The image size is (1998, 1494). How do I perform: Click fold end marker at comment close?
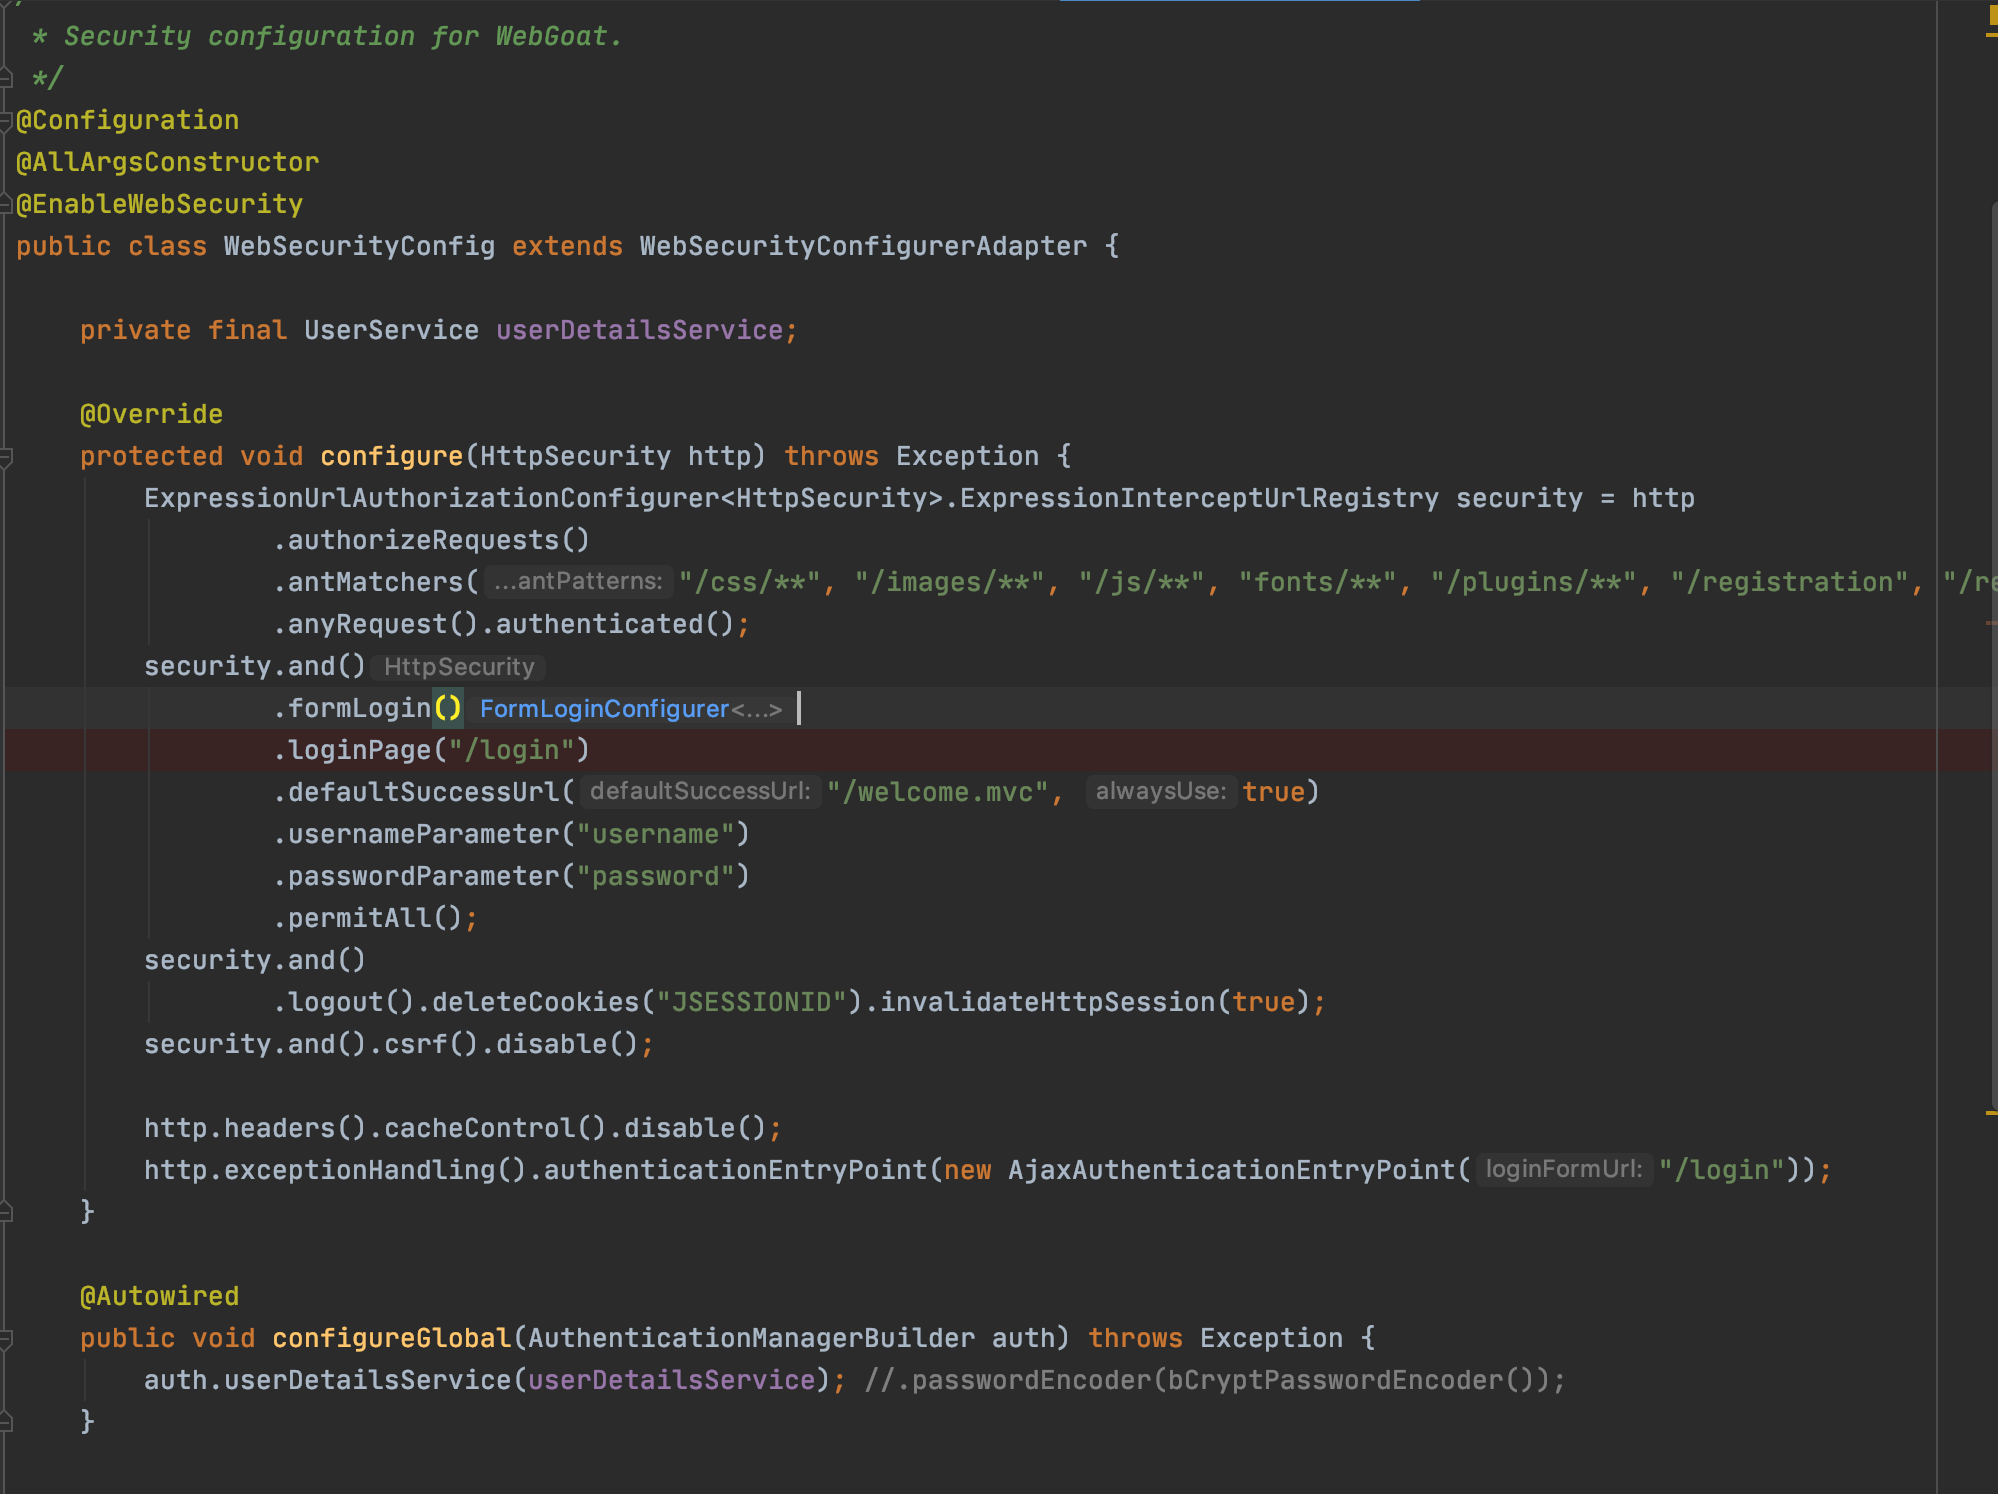[6, 78]
